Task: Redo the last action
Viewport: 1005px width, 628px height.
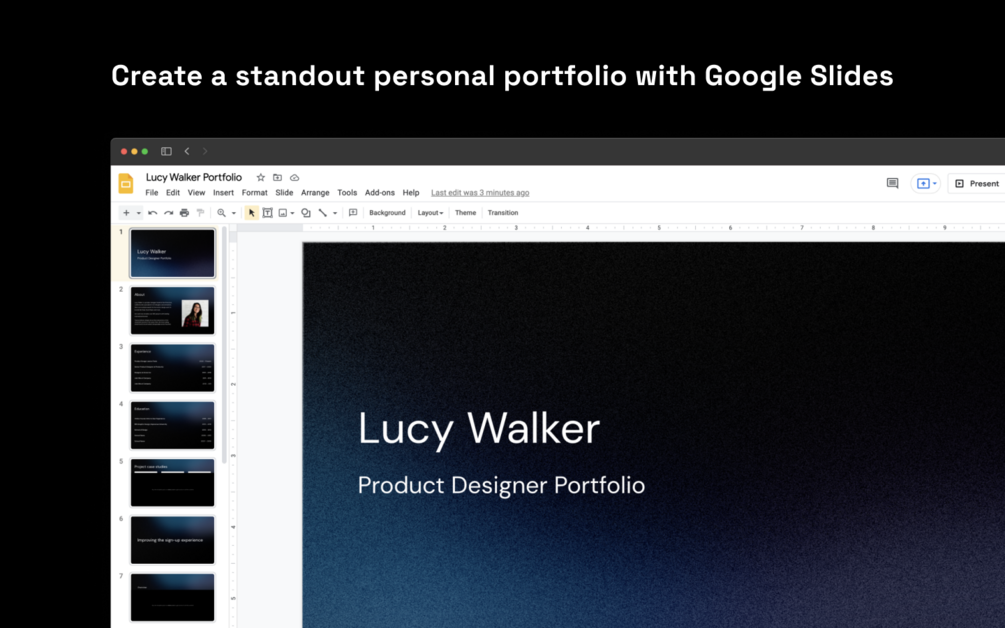Action: click(x=169, y=213)
